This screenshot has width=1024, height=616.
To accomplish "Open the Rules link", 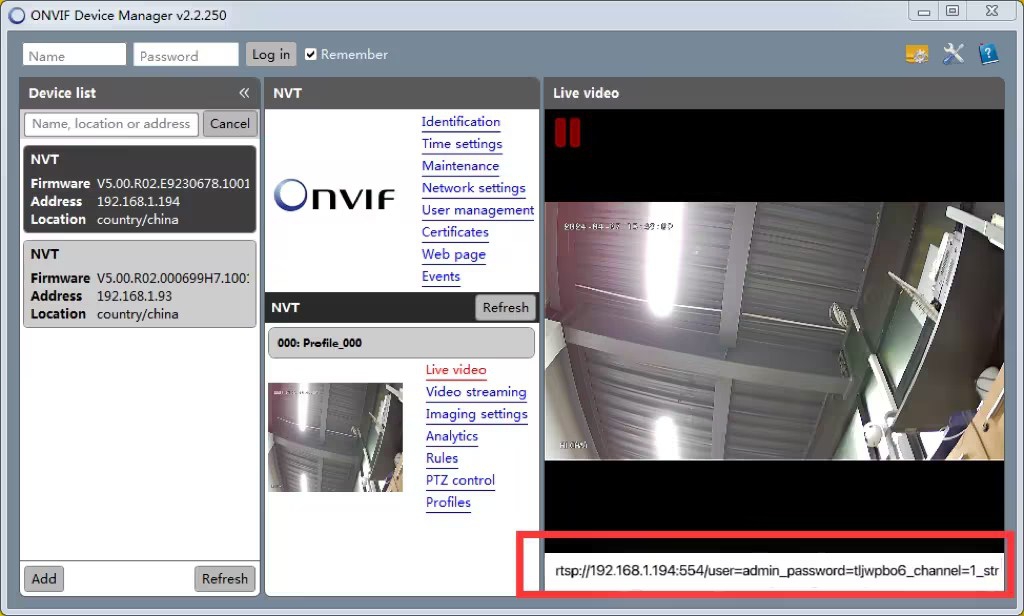I will [442, 458].
